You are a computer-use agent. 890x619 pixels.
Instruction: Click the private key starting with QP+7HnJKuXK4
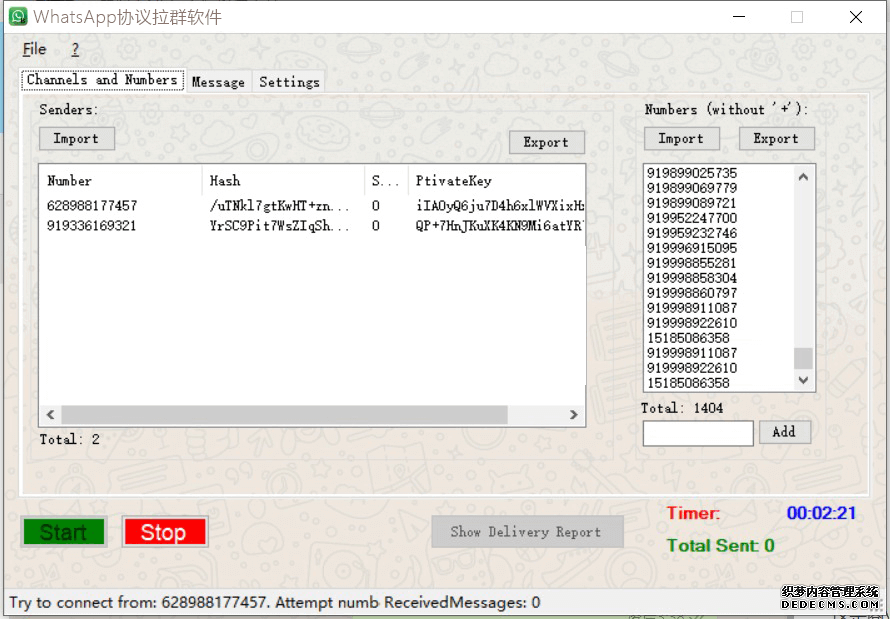point(499,226)
